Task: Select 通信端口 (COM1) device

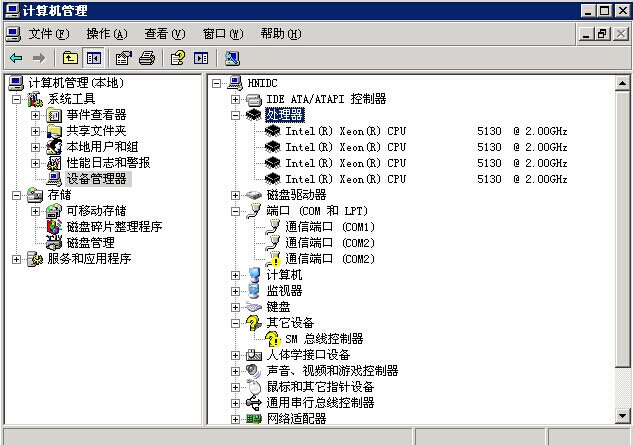Action: pos(329,227)
